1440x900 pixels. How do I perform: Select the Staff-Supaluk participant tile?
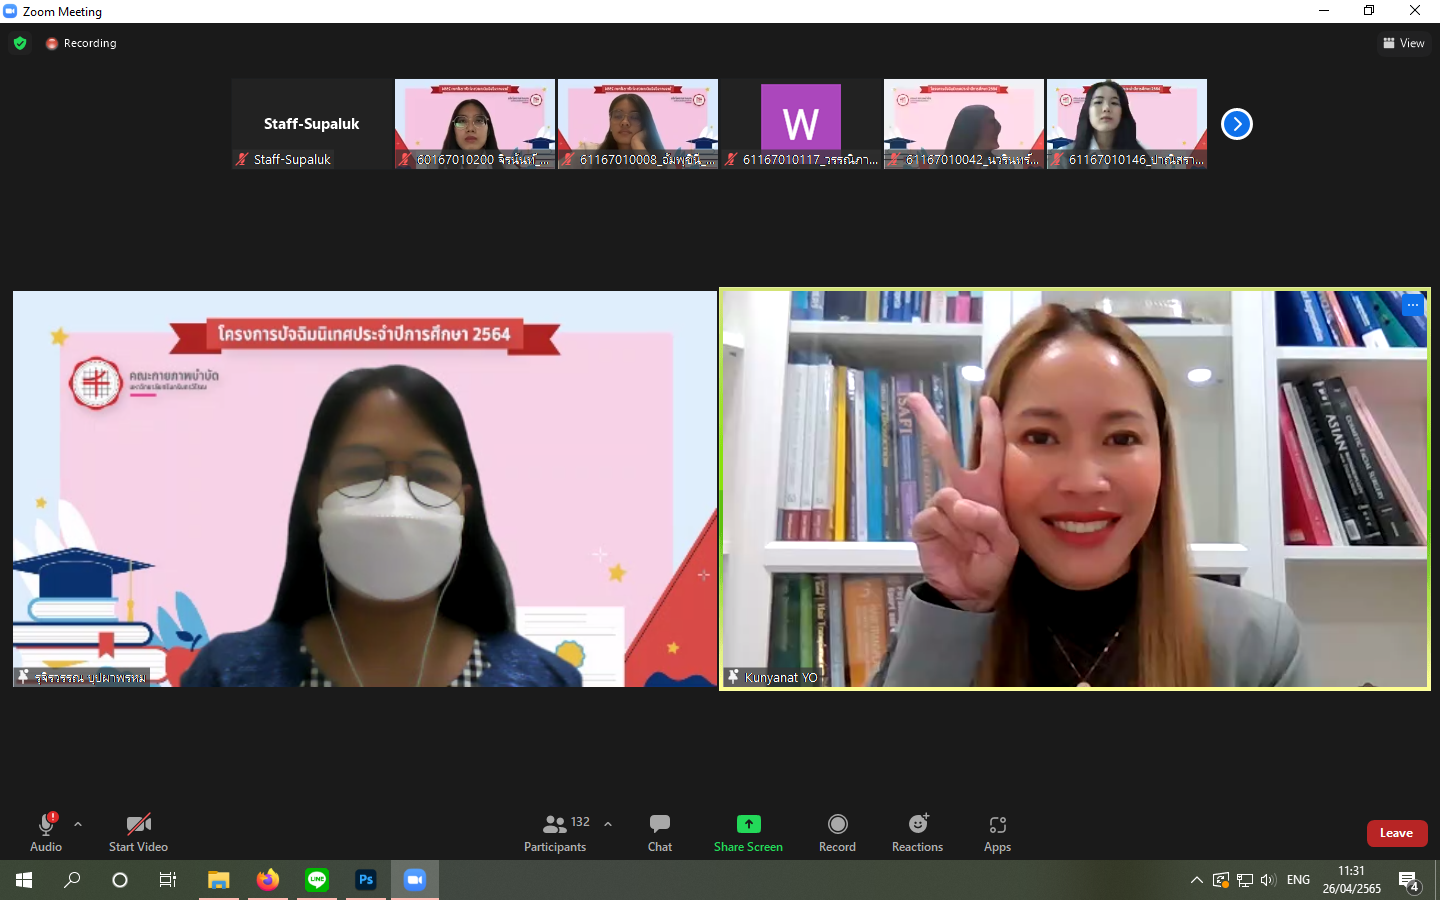point(312,124)
